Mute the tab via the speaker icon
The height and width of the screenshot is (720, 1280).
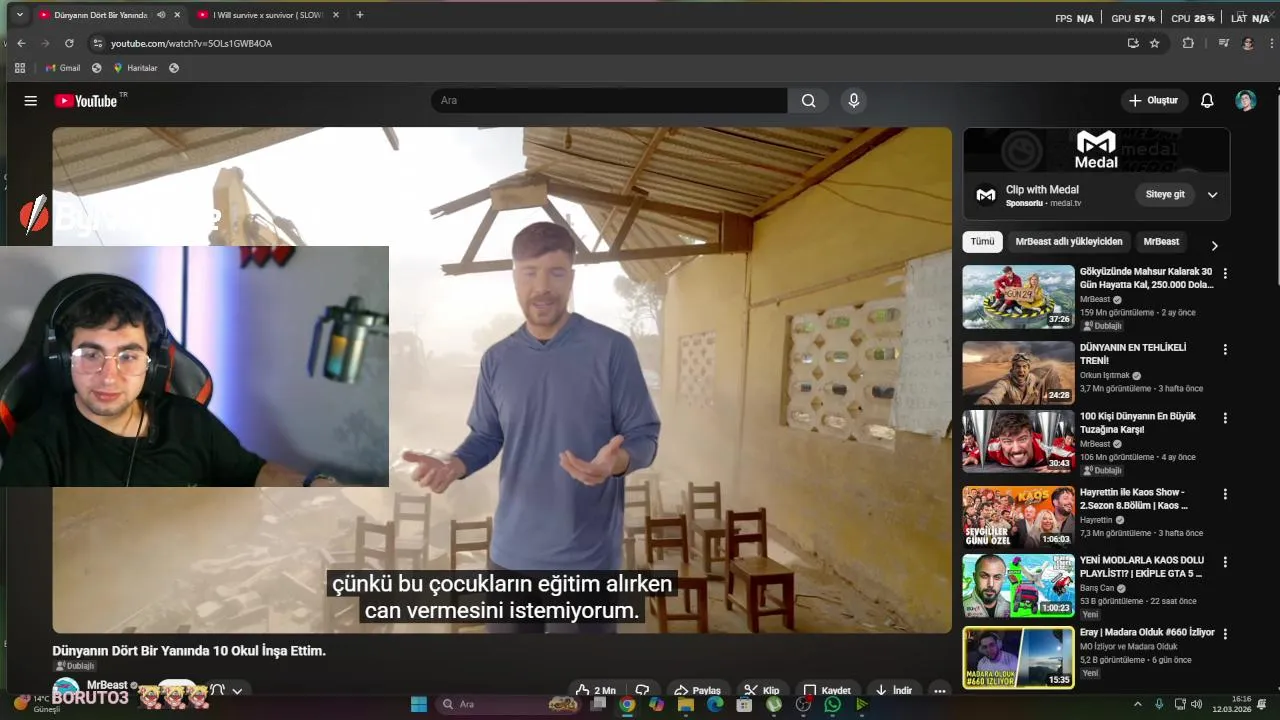tap(161, 15)
